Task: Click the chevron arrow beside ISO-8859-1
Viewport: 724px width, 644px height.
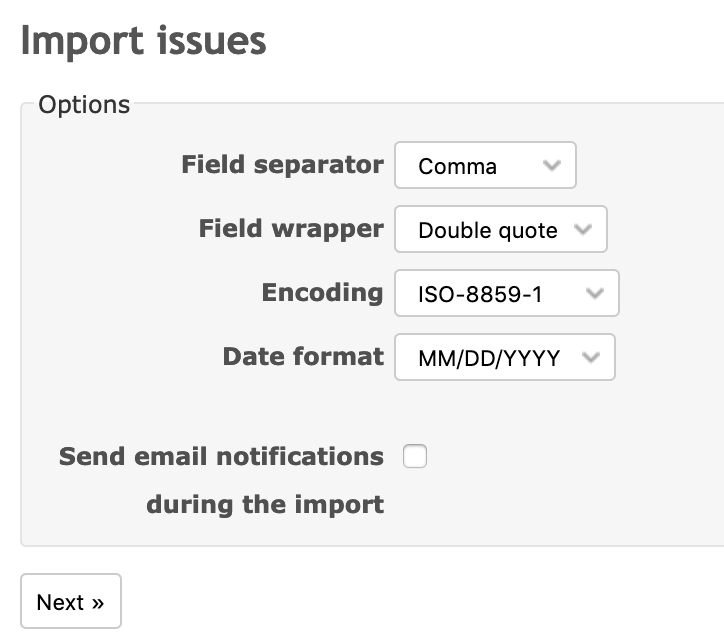Action: point(594,294)
